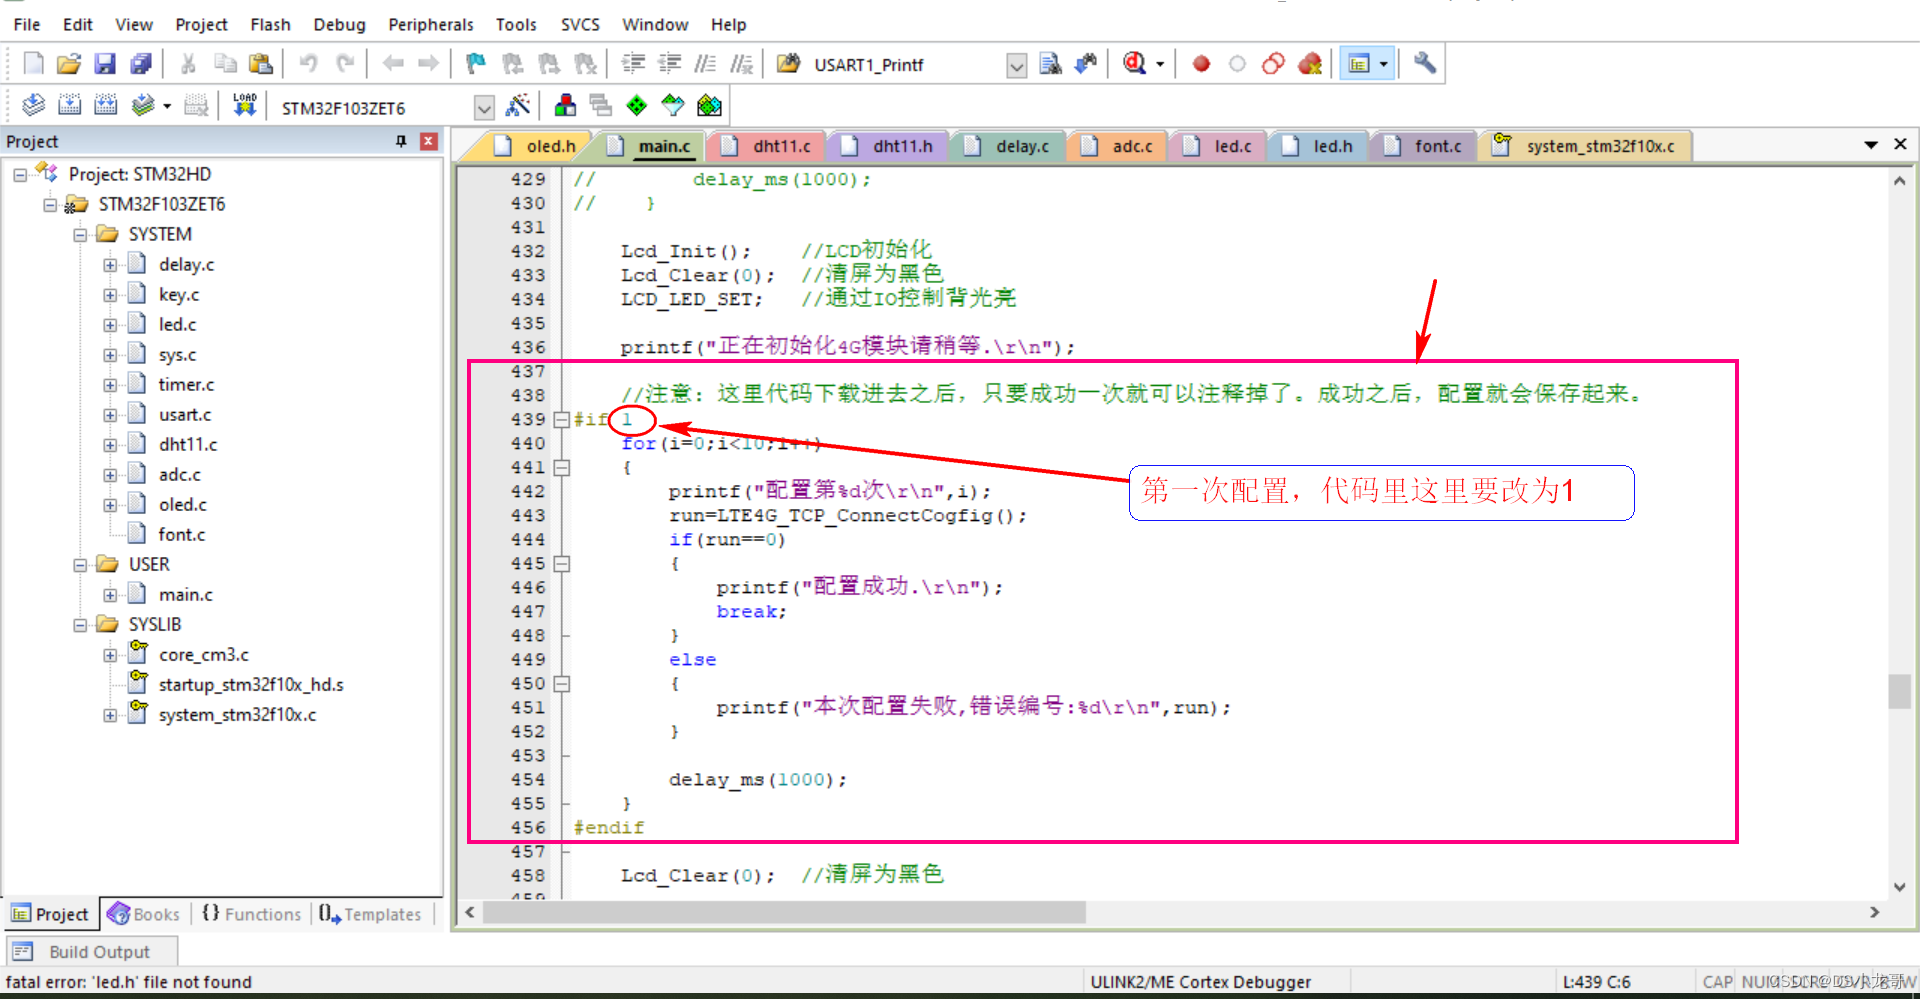Close the Project panel with red X
This screenshot has width=1920, height=999.
429,141
